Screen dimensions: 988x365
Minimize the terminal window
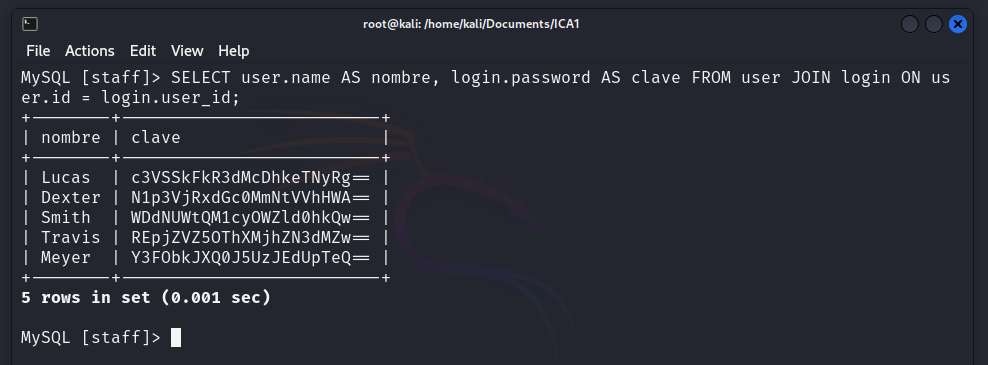pos(910,25)
